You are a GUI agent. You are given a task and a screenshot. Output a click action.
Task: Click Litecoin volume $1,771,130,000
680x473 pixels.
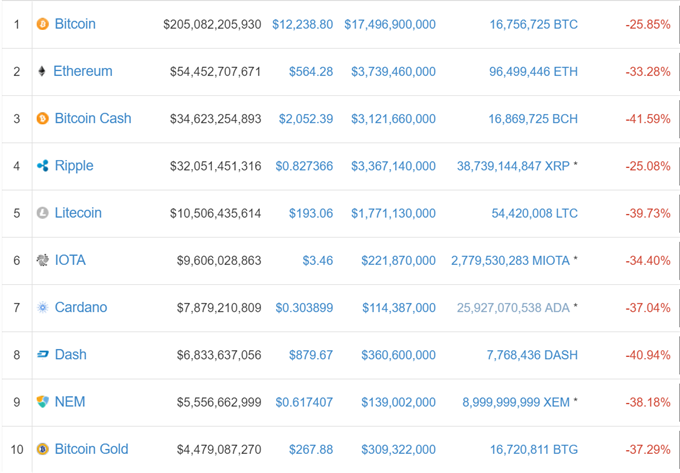(x=393, y=213)
